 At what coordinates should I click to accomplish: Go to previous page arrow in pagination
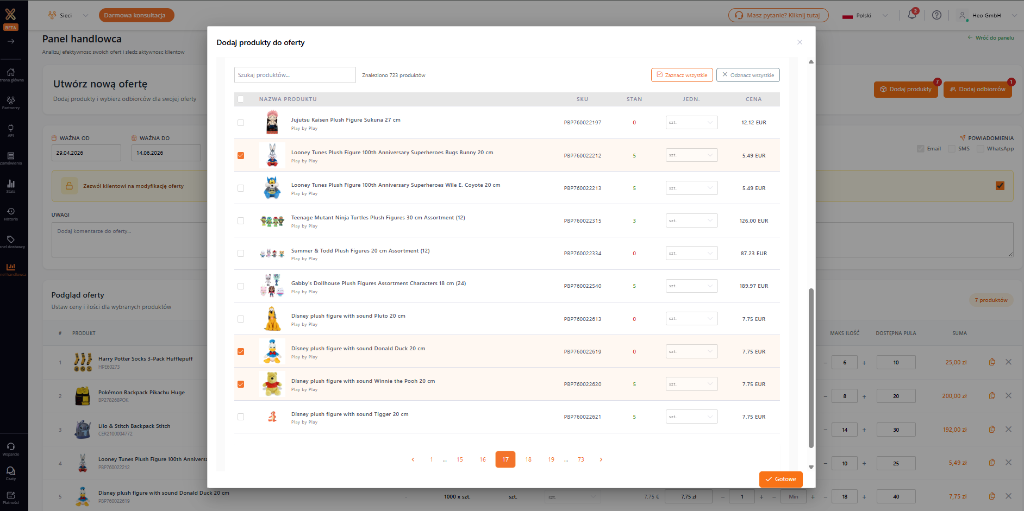tap(413, 459)
